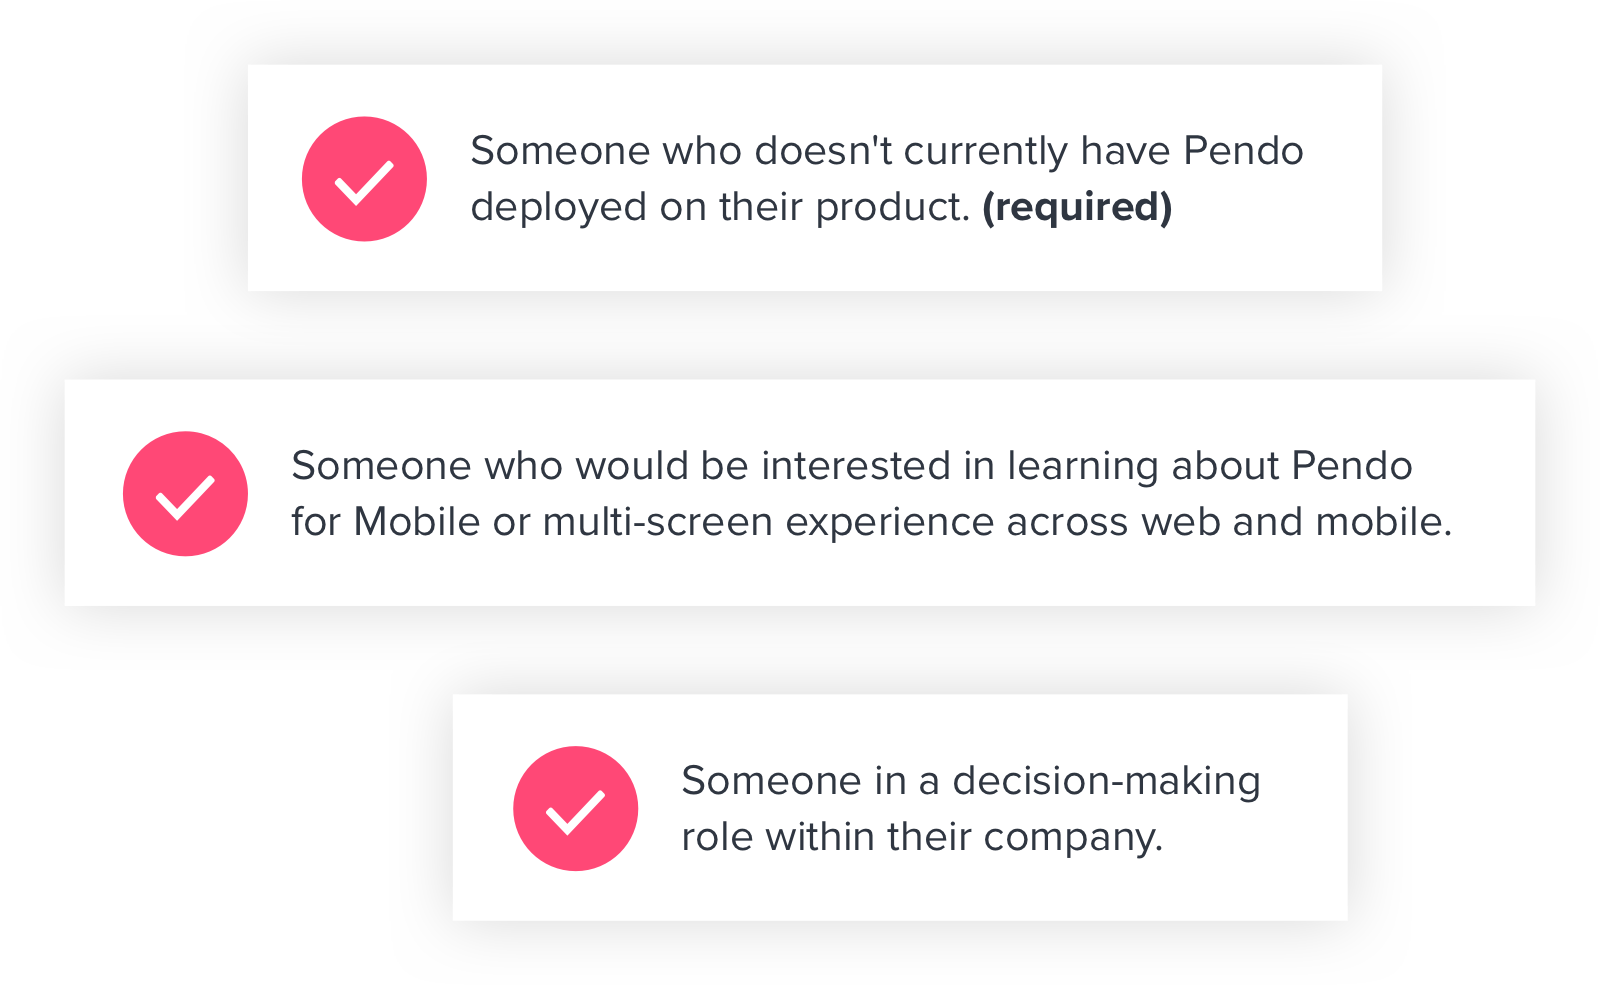This screenshot has width=1600, height=985.
Task: Click the line "Someone who doesn't currently have Pendo"
Action: click(887, 151)
